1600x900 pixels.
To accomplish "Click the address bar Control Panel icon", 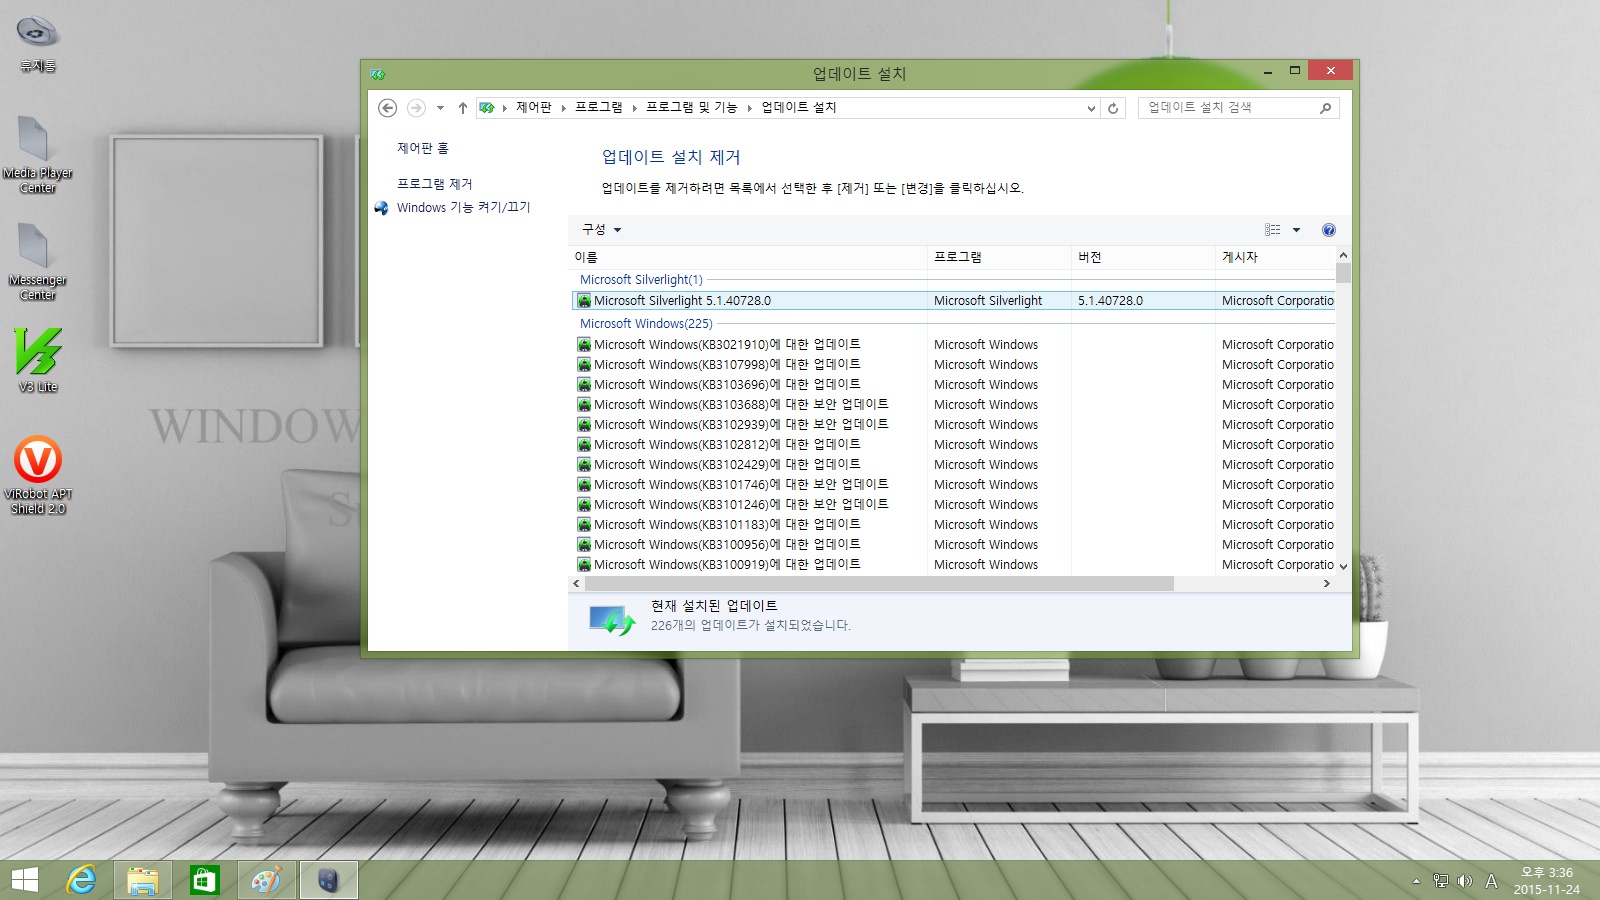I will pos(487,108).
